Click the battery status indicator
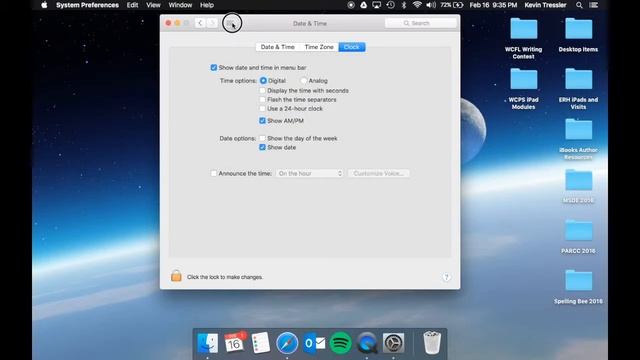 tap(452, 5)
